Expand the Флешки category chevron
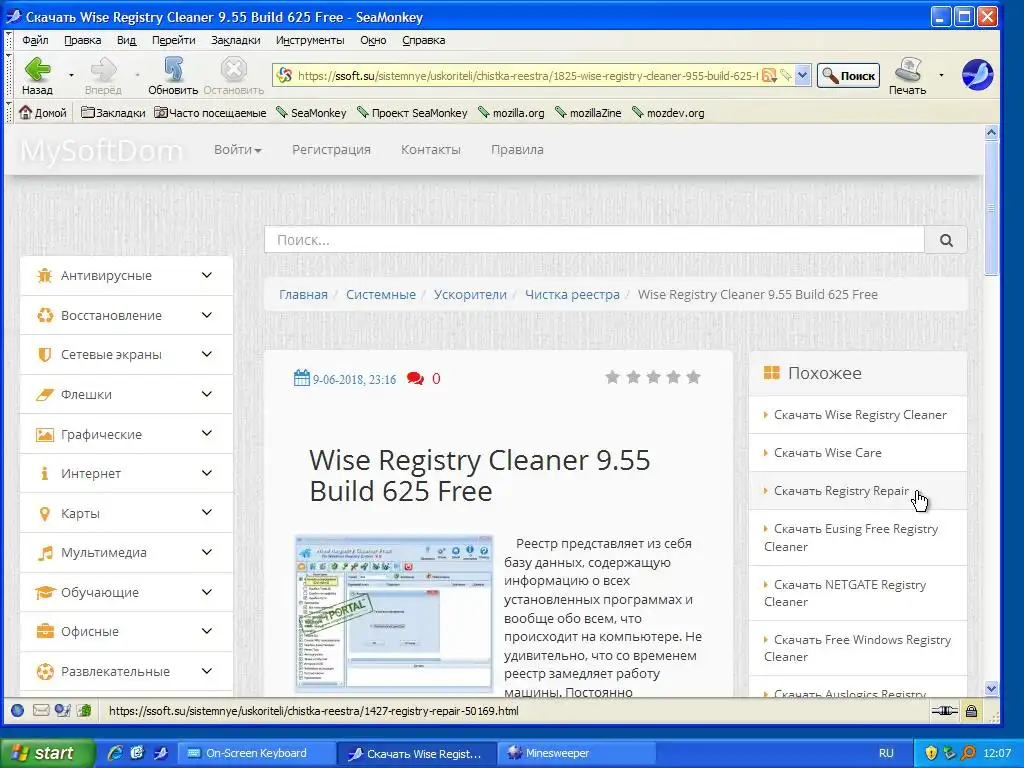Screen dimensions: 1024x768 pyautogui.click(x=207, y=394)
